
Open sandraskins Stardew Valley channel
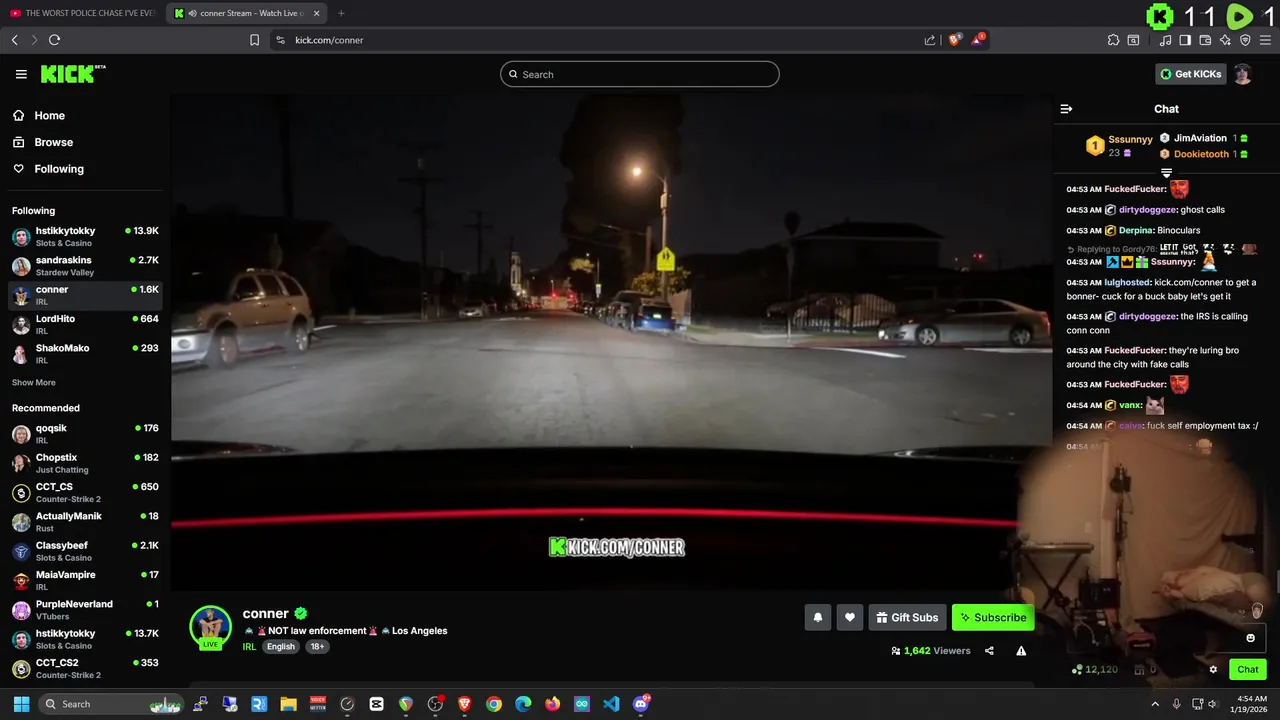pos(85,265)
